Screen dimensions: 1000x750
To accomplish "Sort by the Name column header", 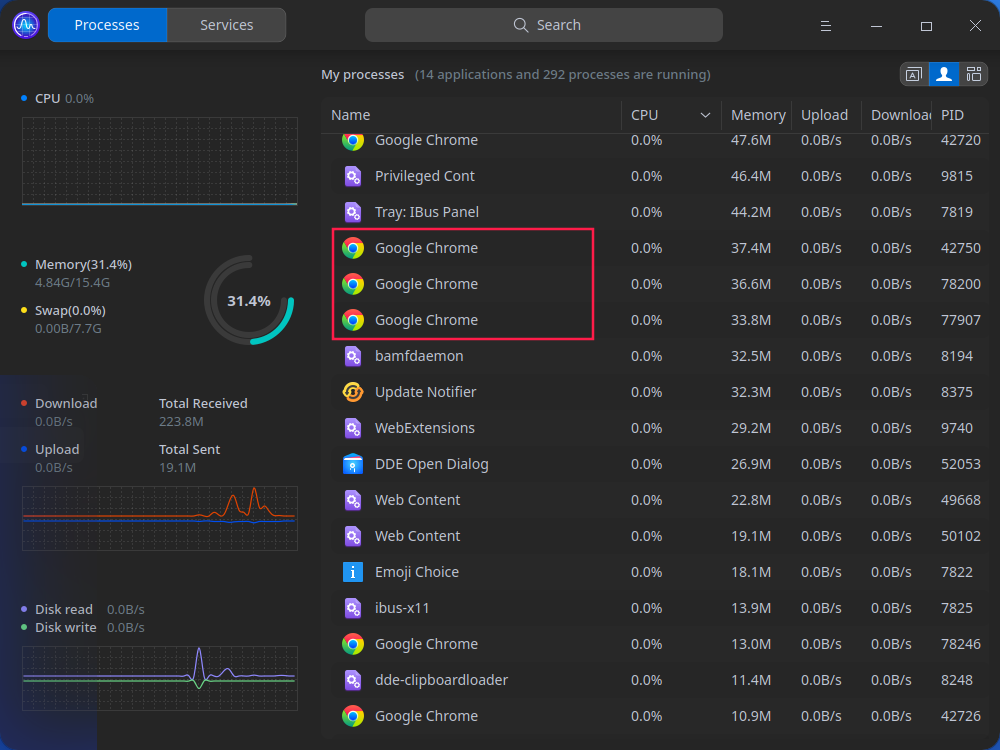I will click(351, 116).
